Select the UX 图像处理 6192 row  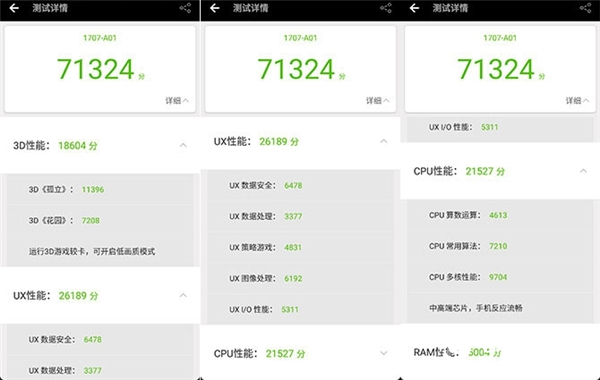pos(300,278)
